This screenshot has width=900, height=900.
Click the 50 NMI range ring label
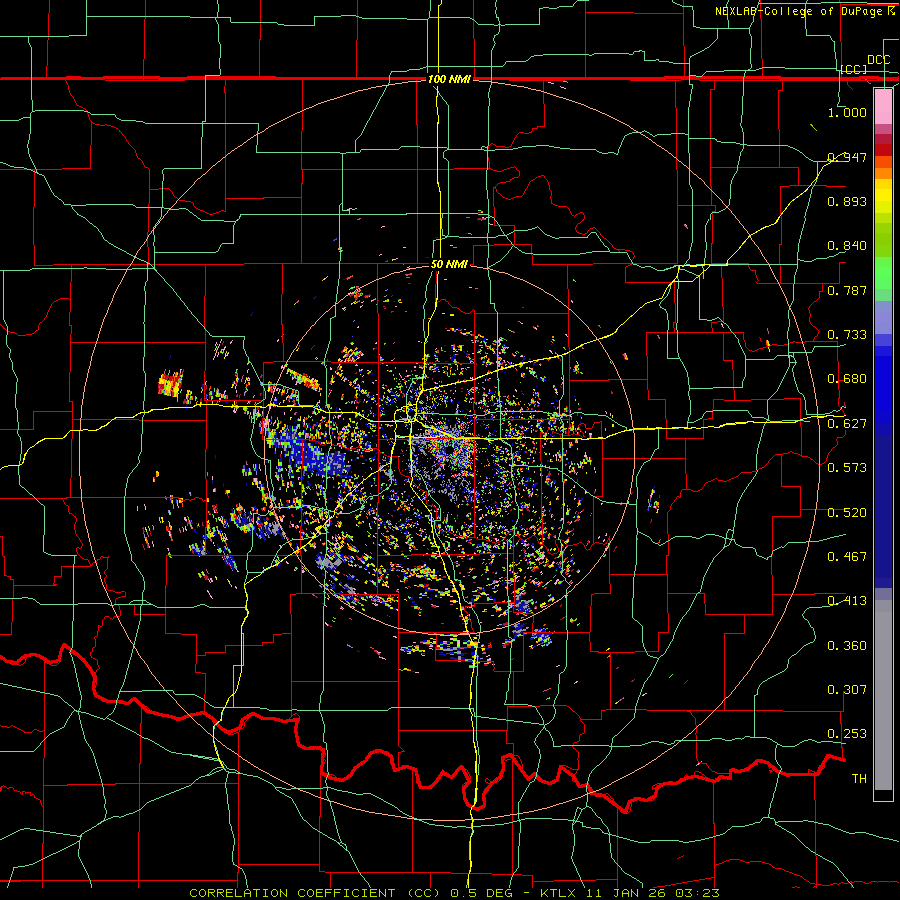[x=449, y=264]
